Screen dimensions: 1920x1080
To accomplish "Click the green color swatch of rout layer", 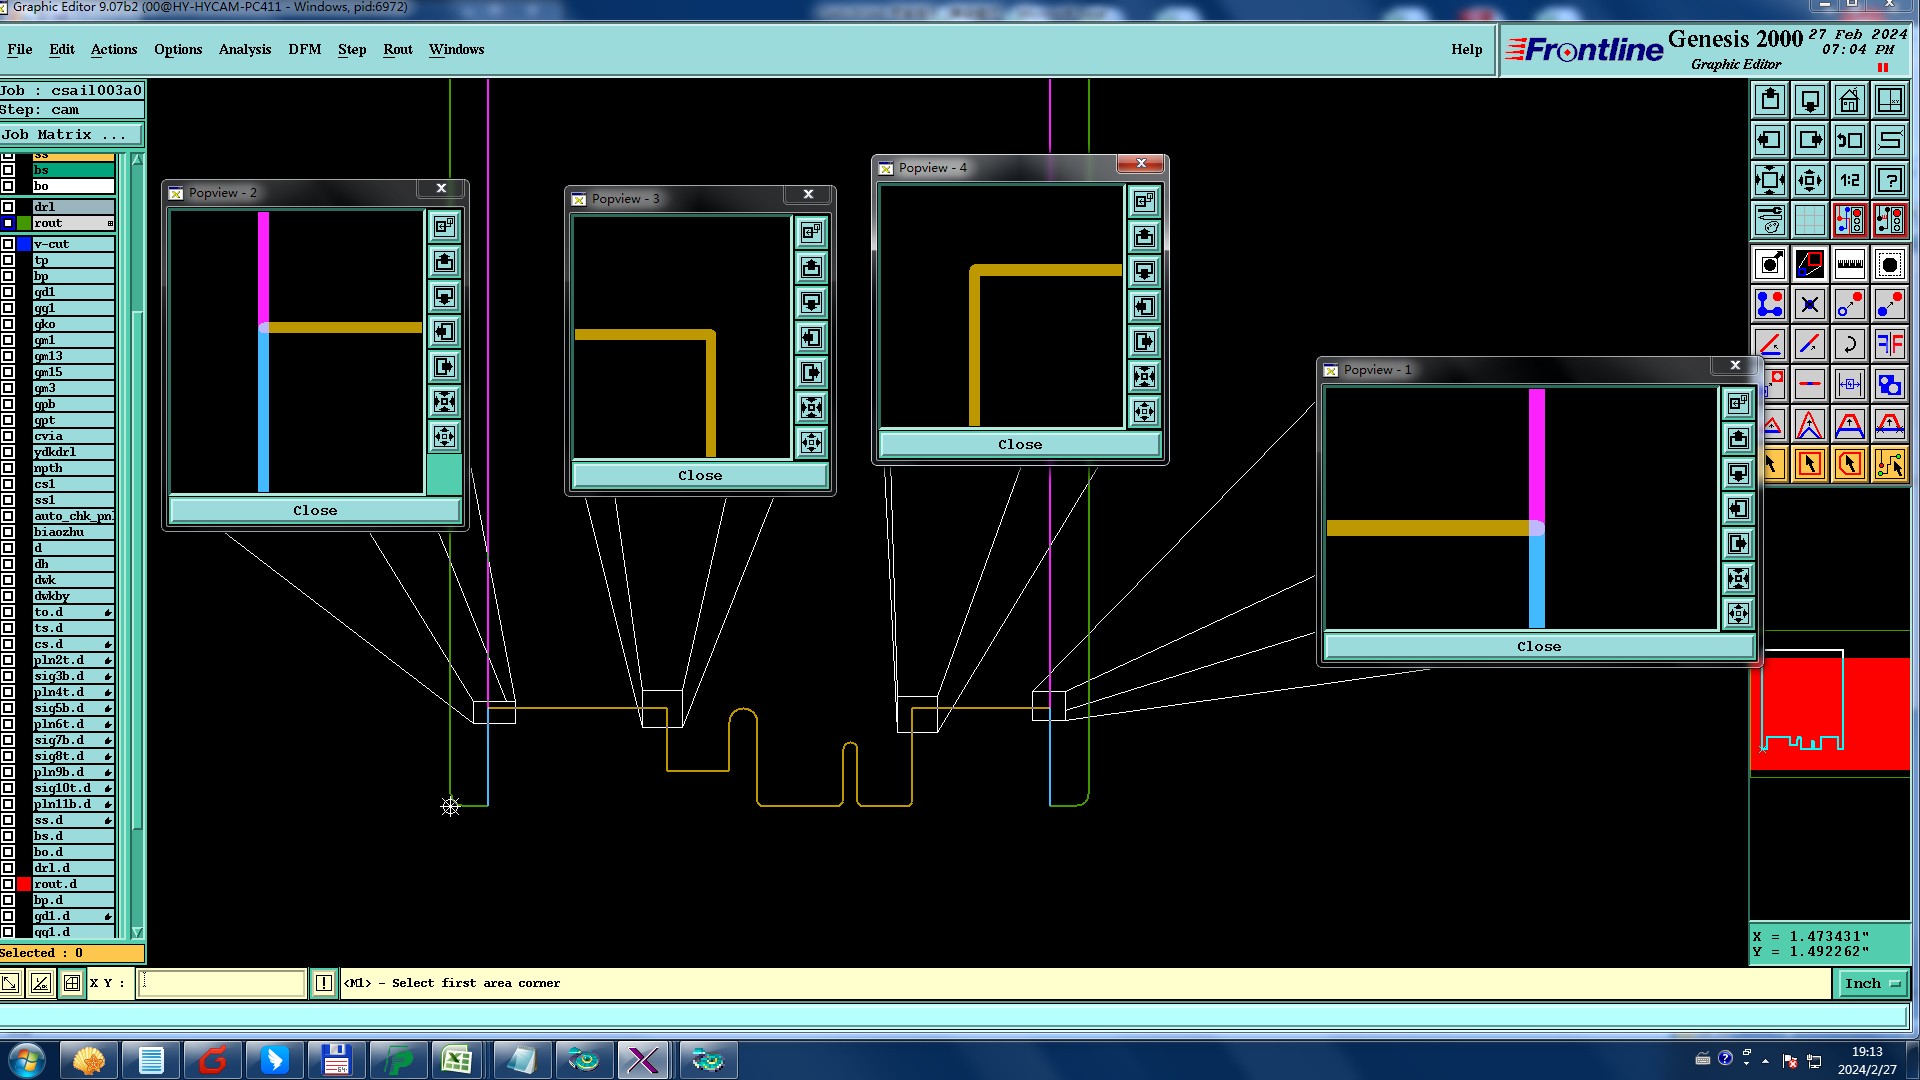I will (24, 223).
